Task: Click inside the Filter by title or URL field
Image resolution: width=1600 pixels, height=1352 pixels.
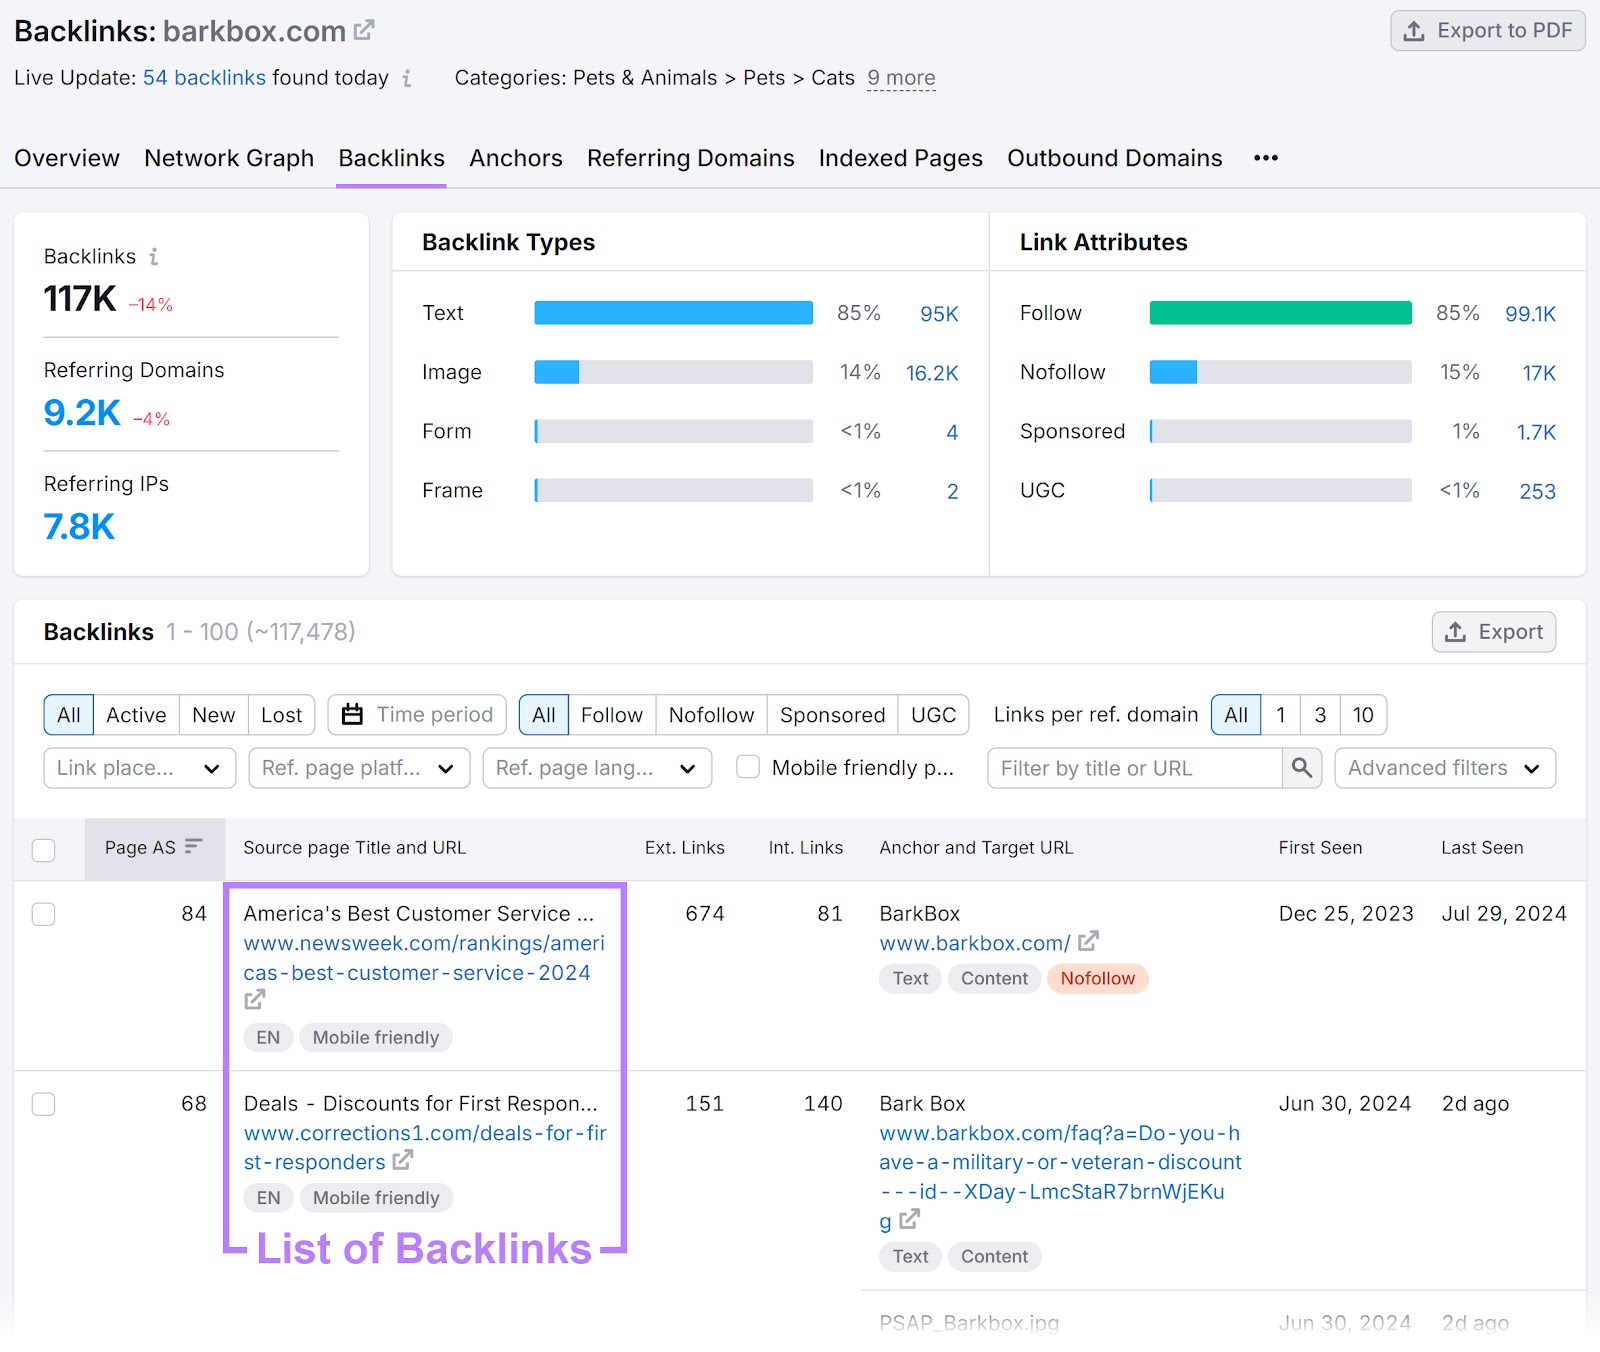Action: (x=1130, y=768)
